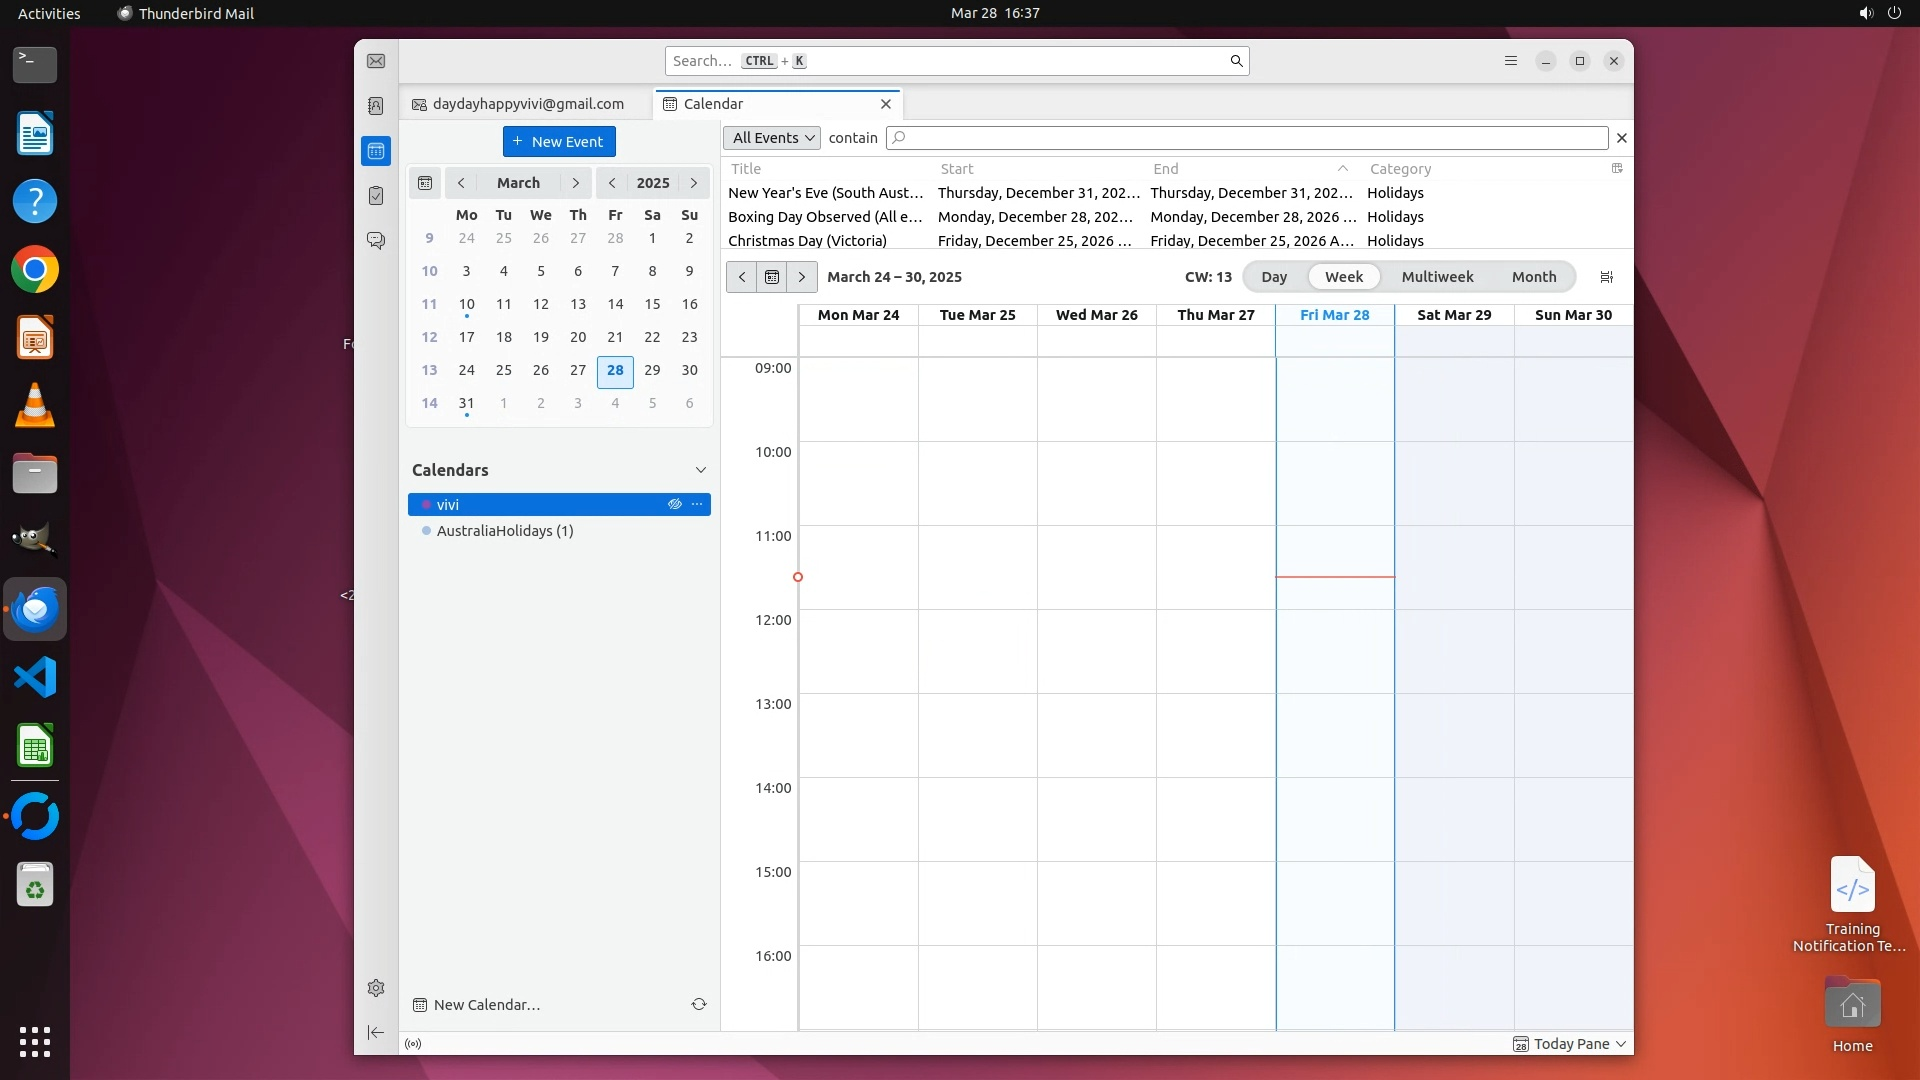Viewport: 1920px width, 1080px height.
Task: Expand the Today Pane dropdown
Action: 1621,1043
